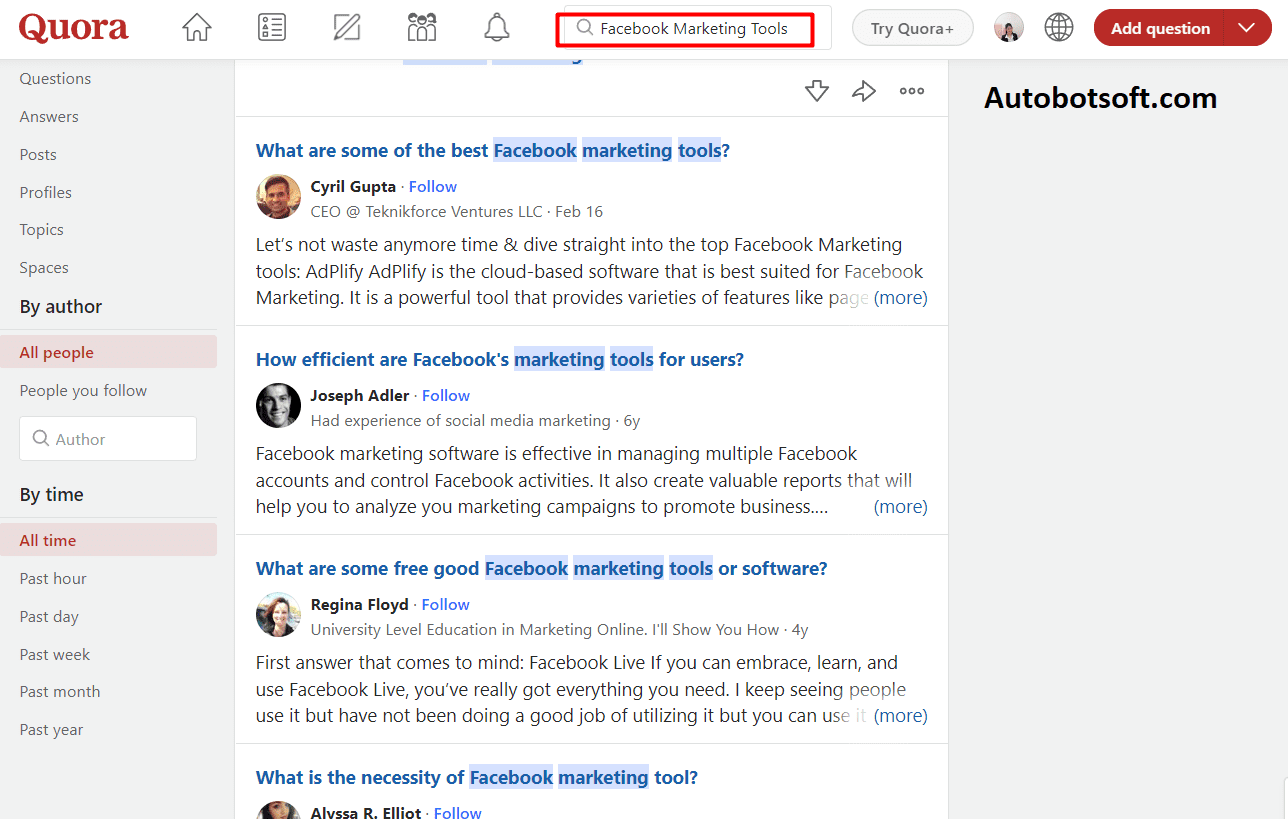
Task: Click the 'By author' heading text
Action: [61, 307]
